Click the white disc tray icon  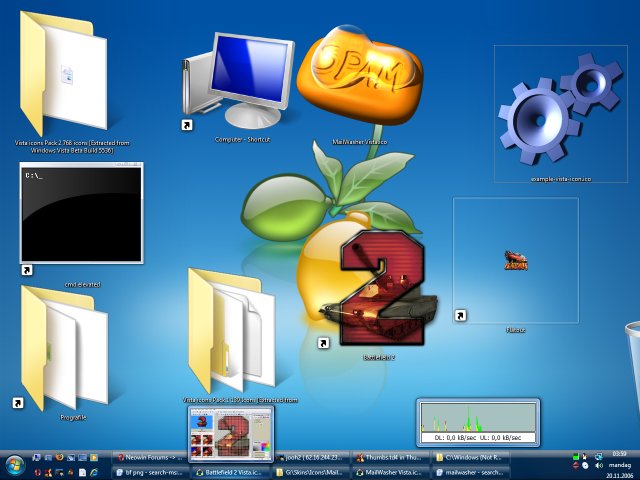pos(585,466)
